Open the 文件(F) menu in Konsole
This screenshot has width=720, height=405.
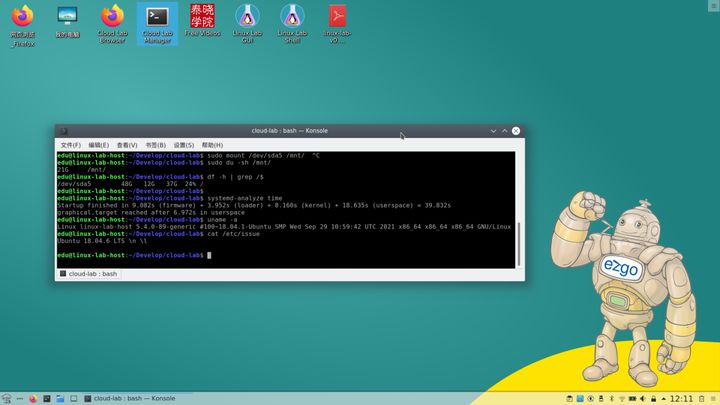pyautogui.click(x=70, y=145)
